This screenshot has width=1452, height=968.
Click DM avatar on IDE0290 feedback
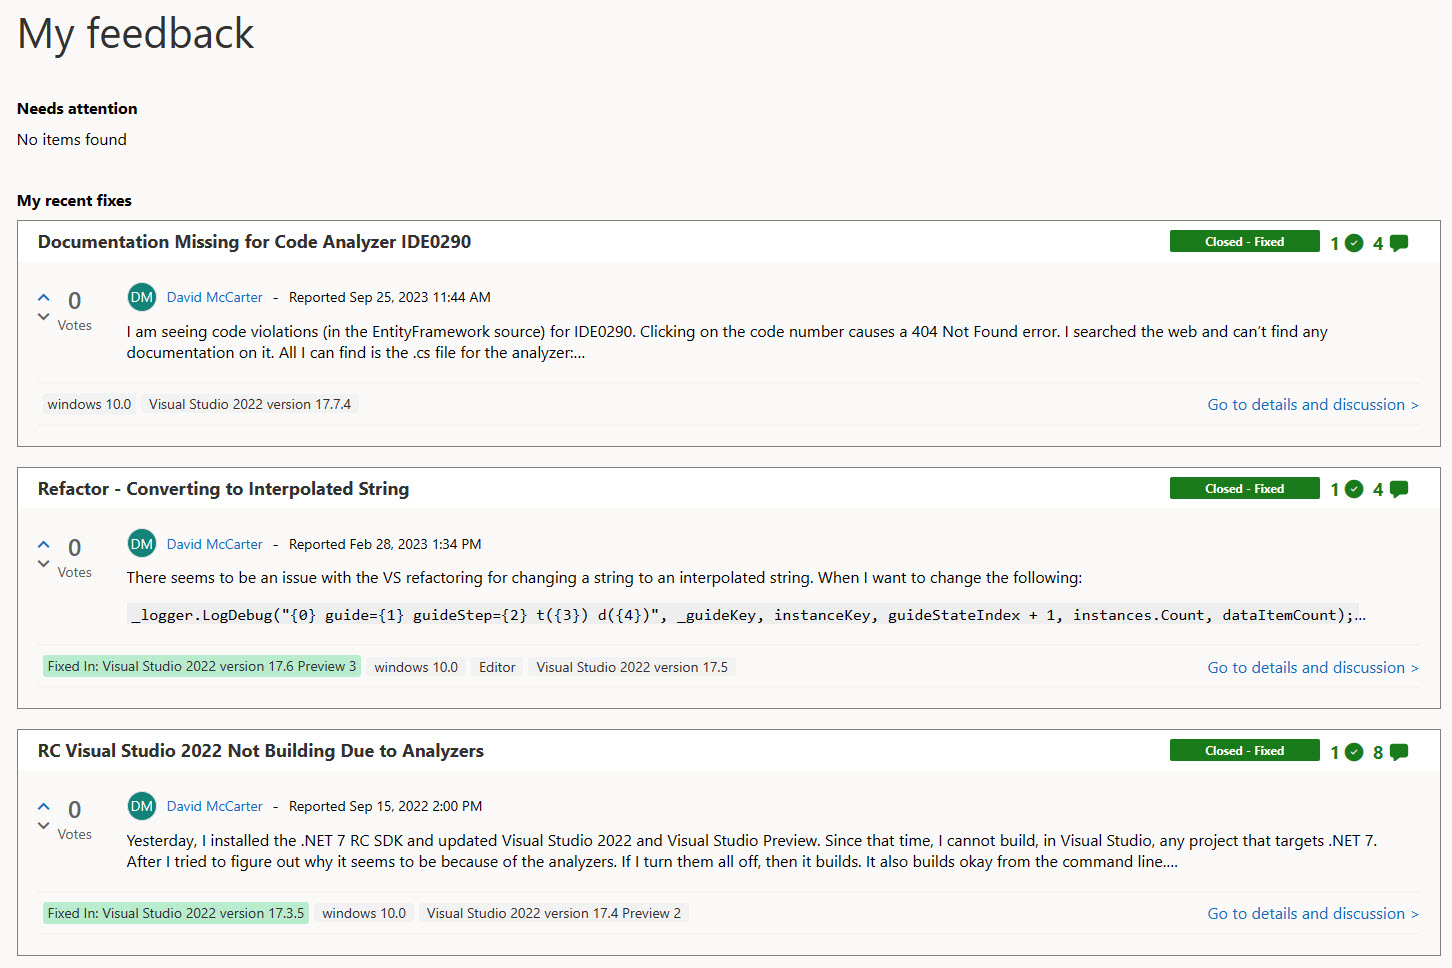pos(142,297)
